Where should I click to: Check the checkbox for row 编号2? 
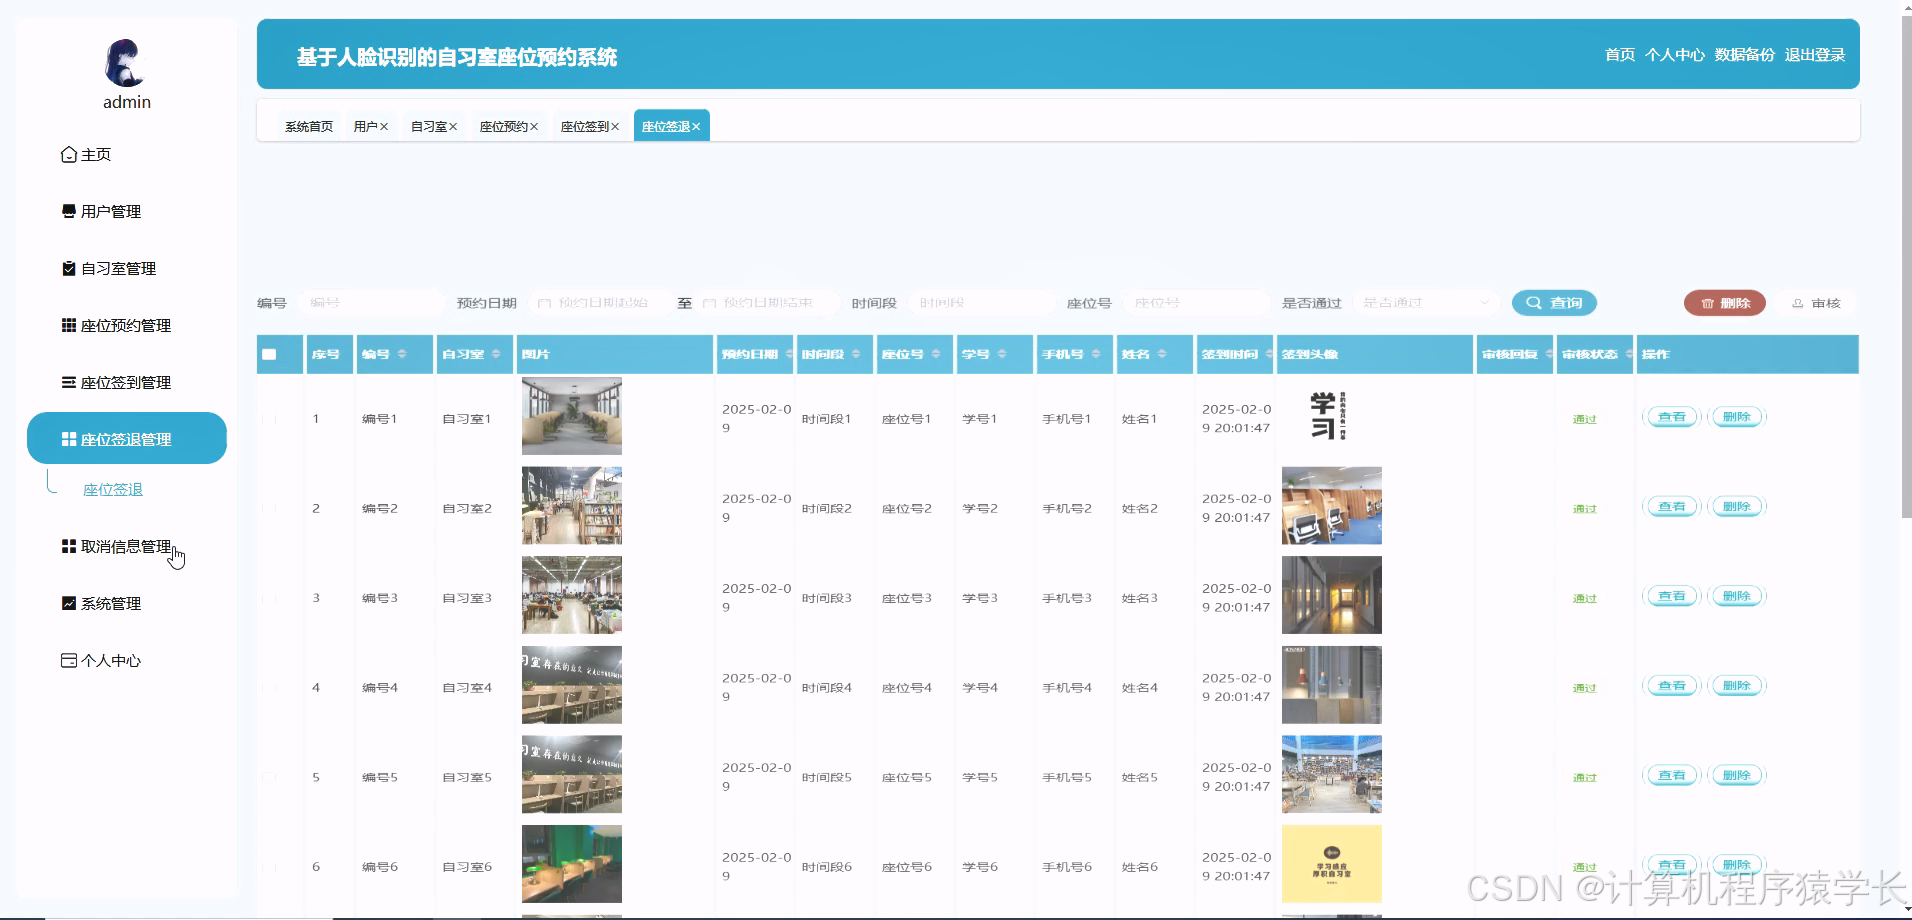(269, 508)
